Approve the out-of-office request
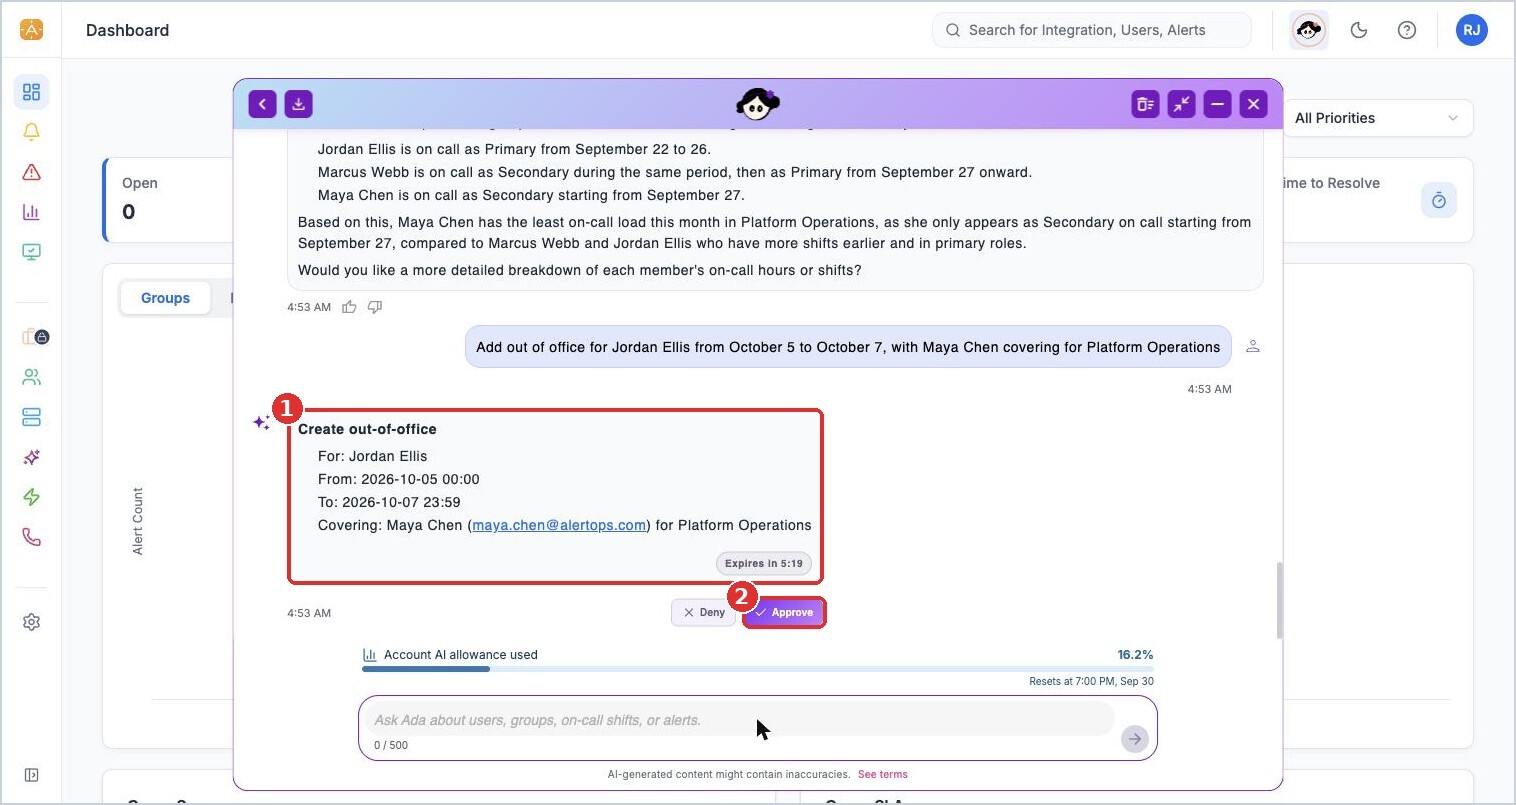1516x805 pixels. [784, 612]
